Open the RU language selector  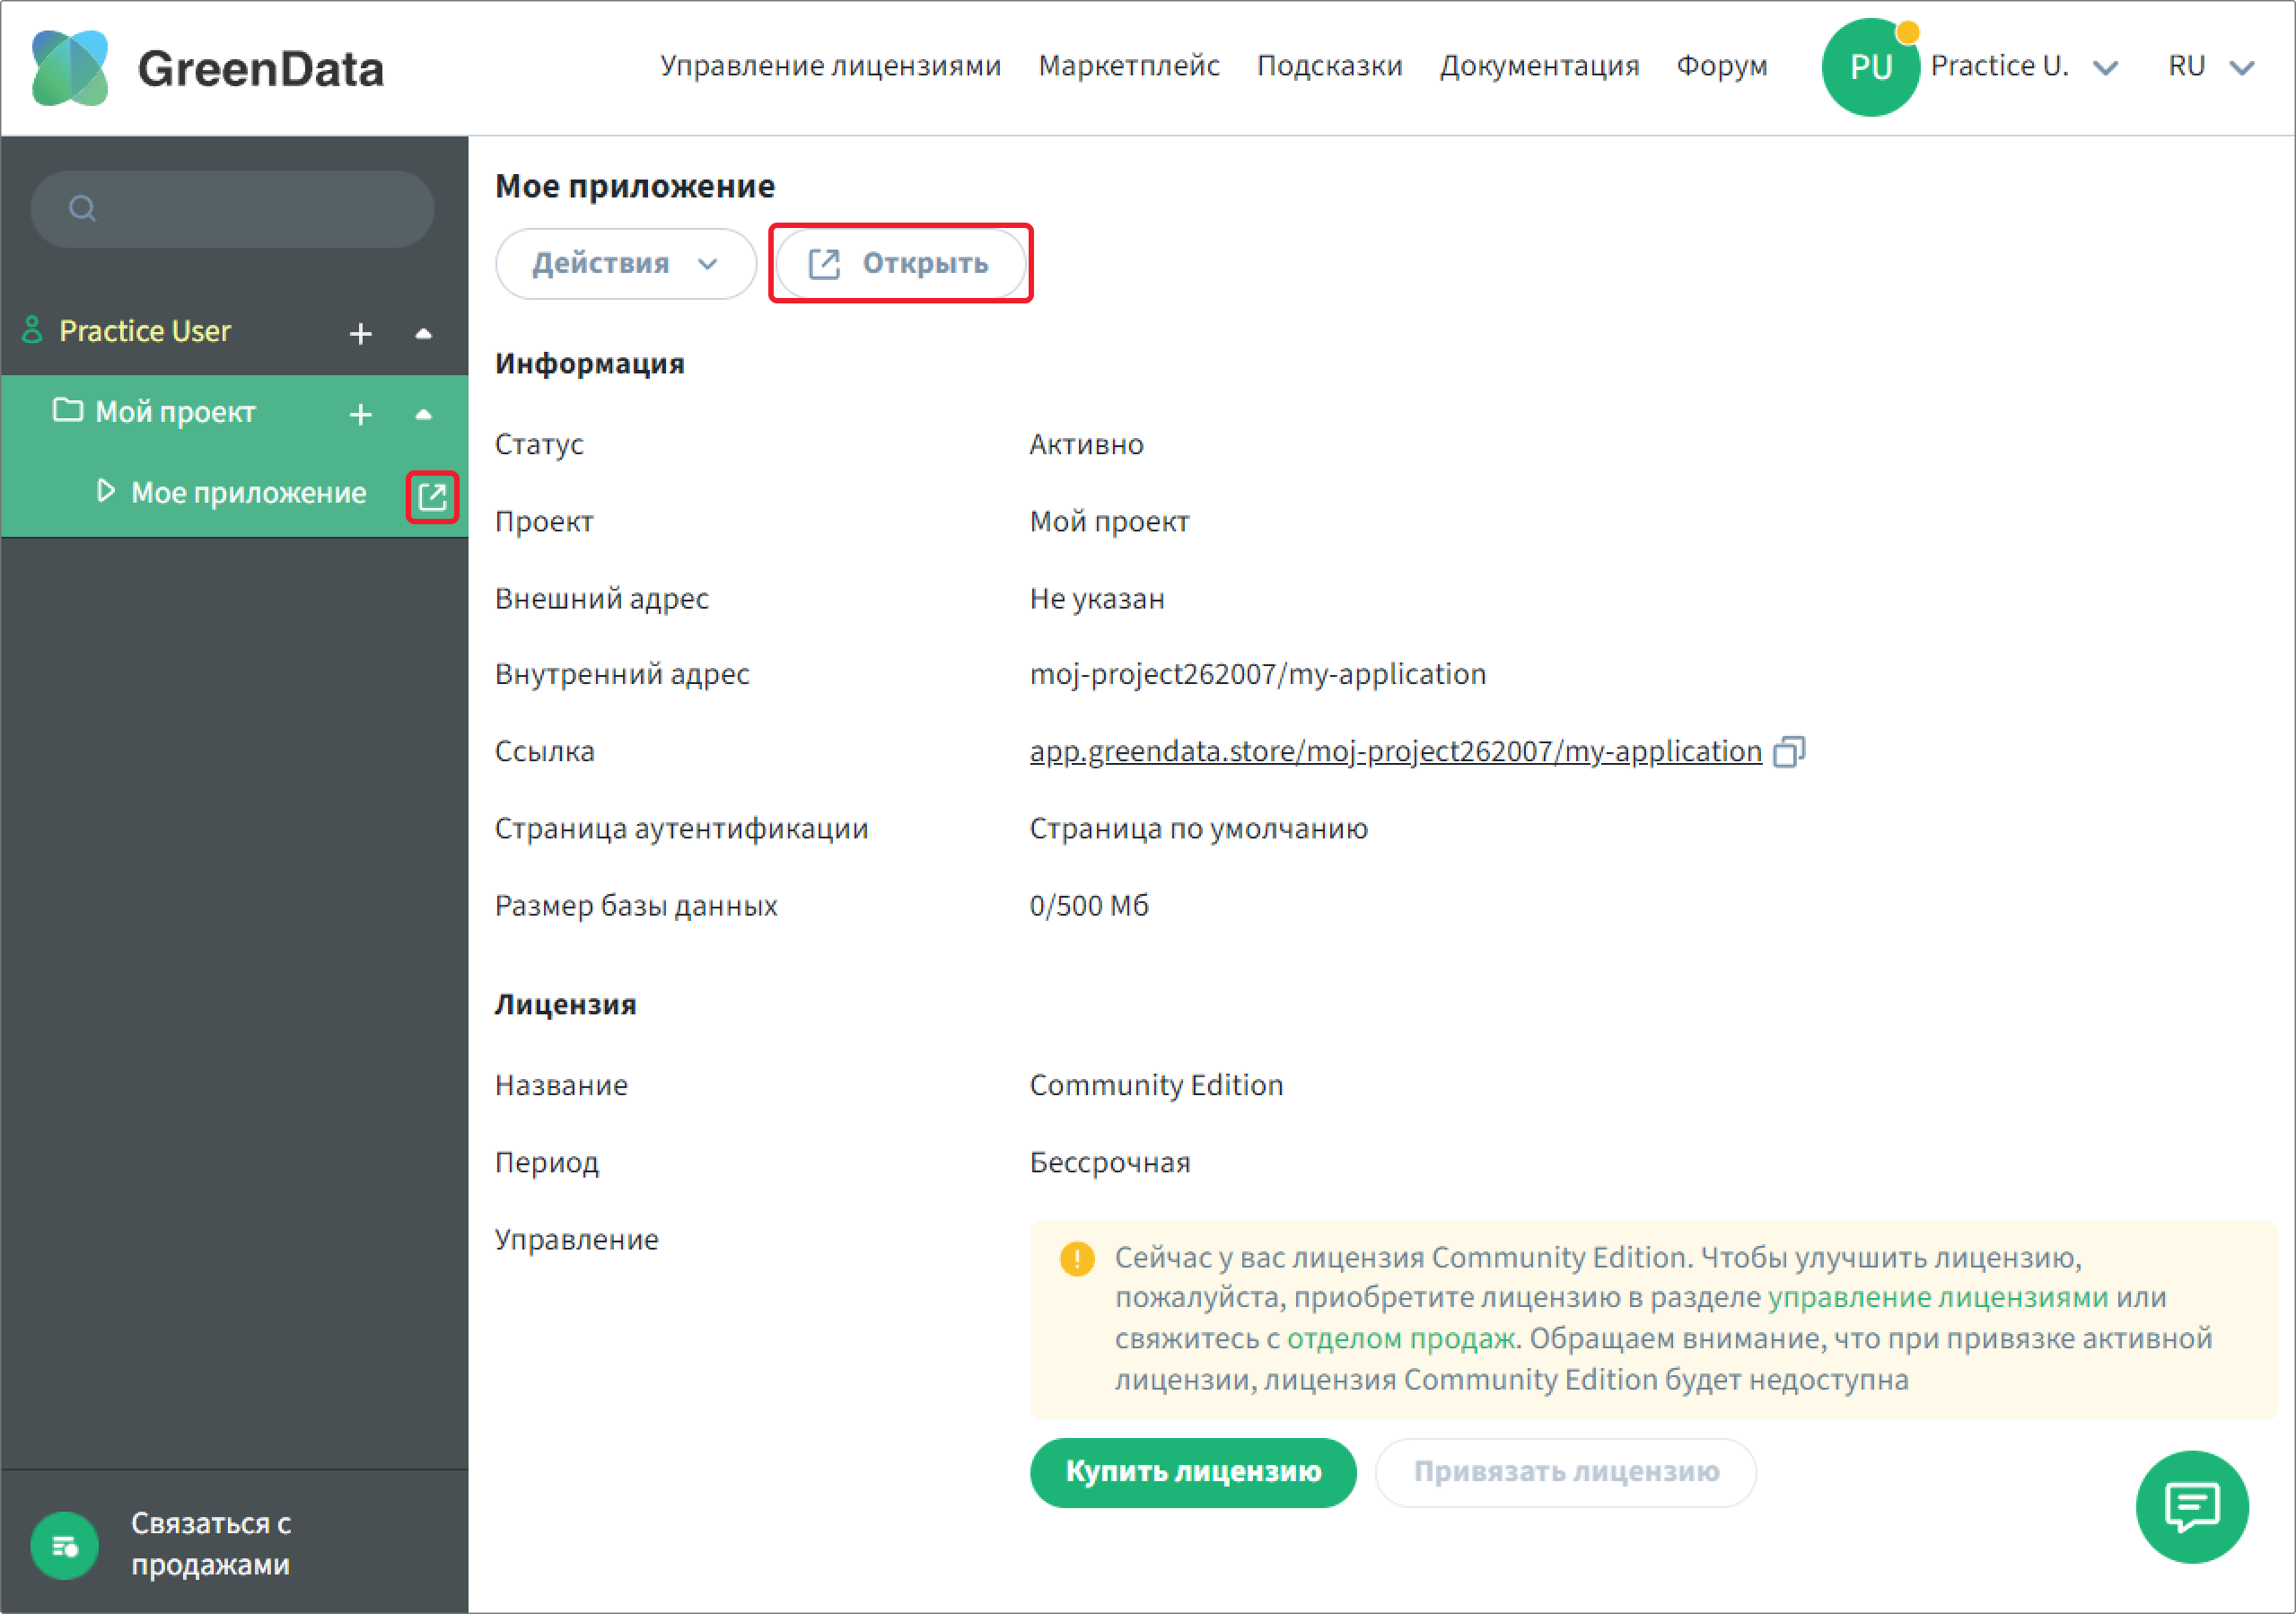2212,67
